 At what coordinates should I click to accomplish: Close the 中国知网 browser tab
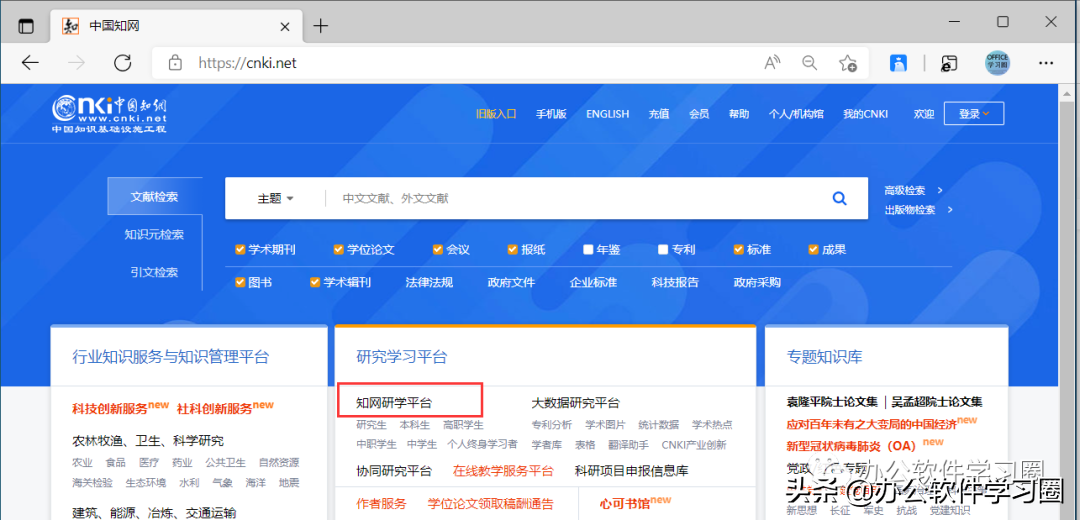click(x=284, y=26)
